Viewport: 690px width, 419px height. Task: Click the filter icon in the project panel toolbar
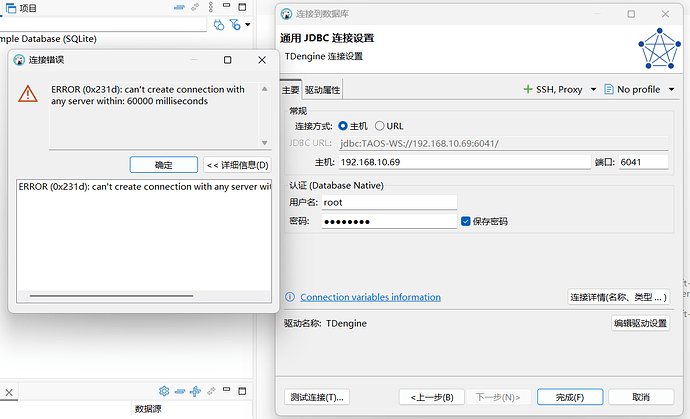pos(233,25)
